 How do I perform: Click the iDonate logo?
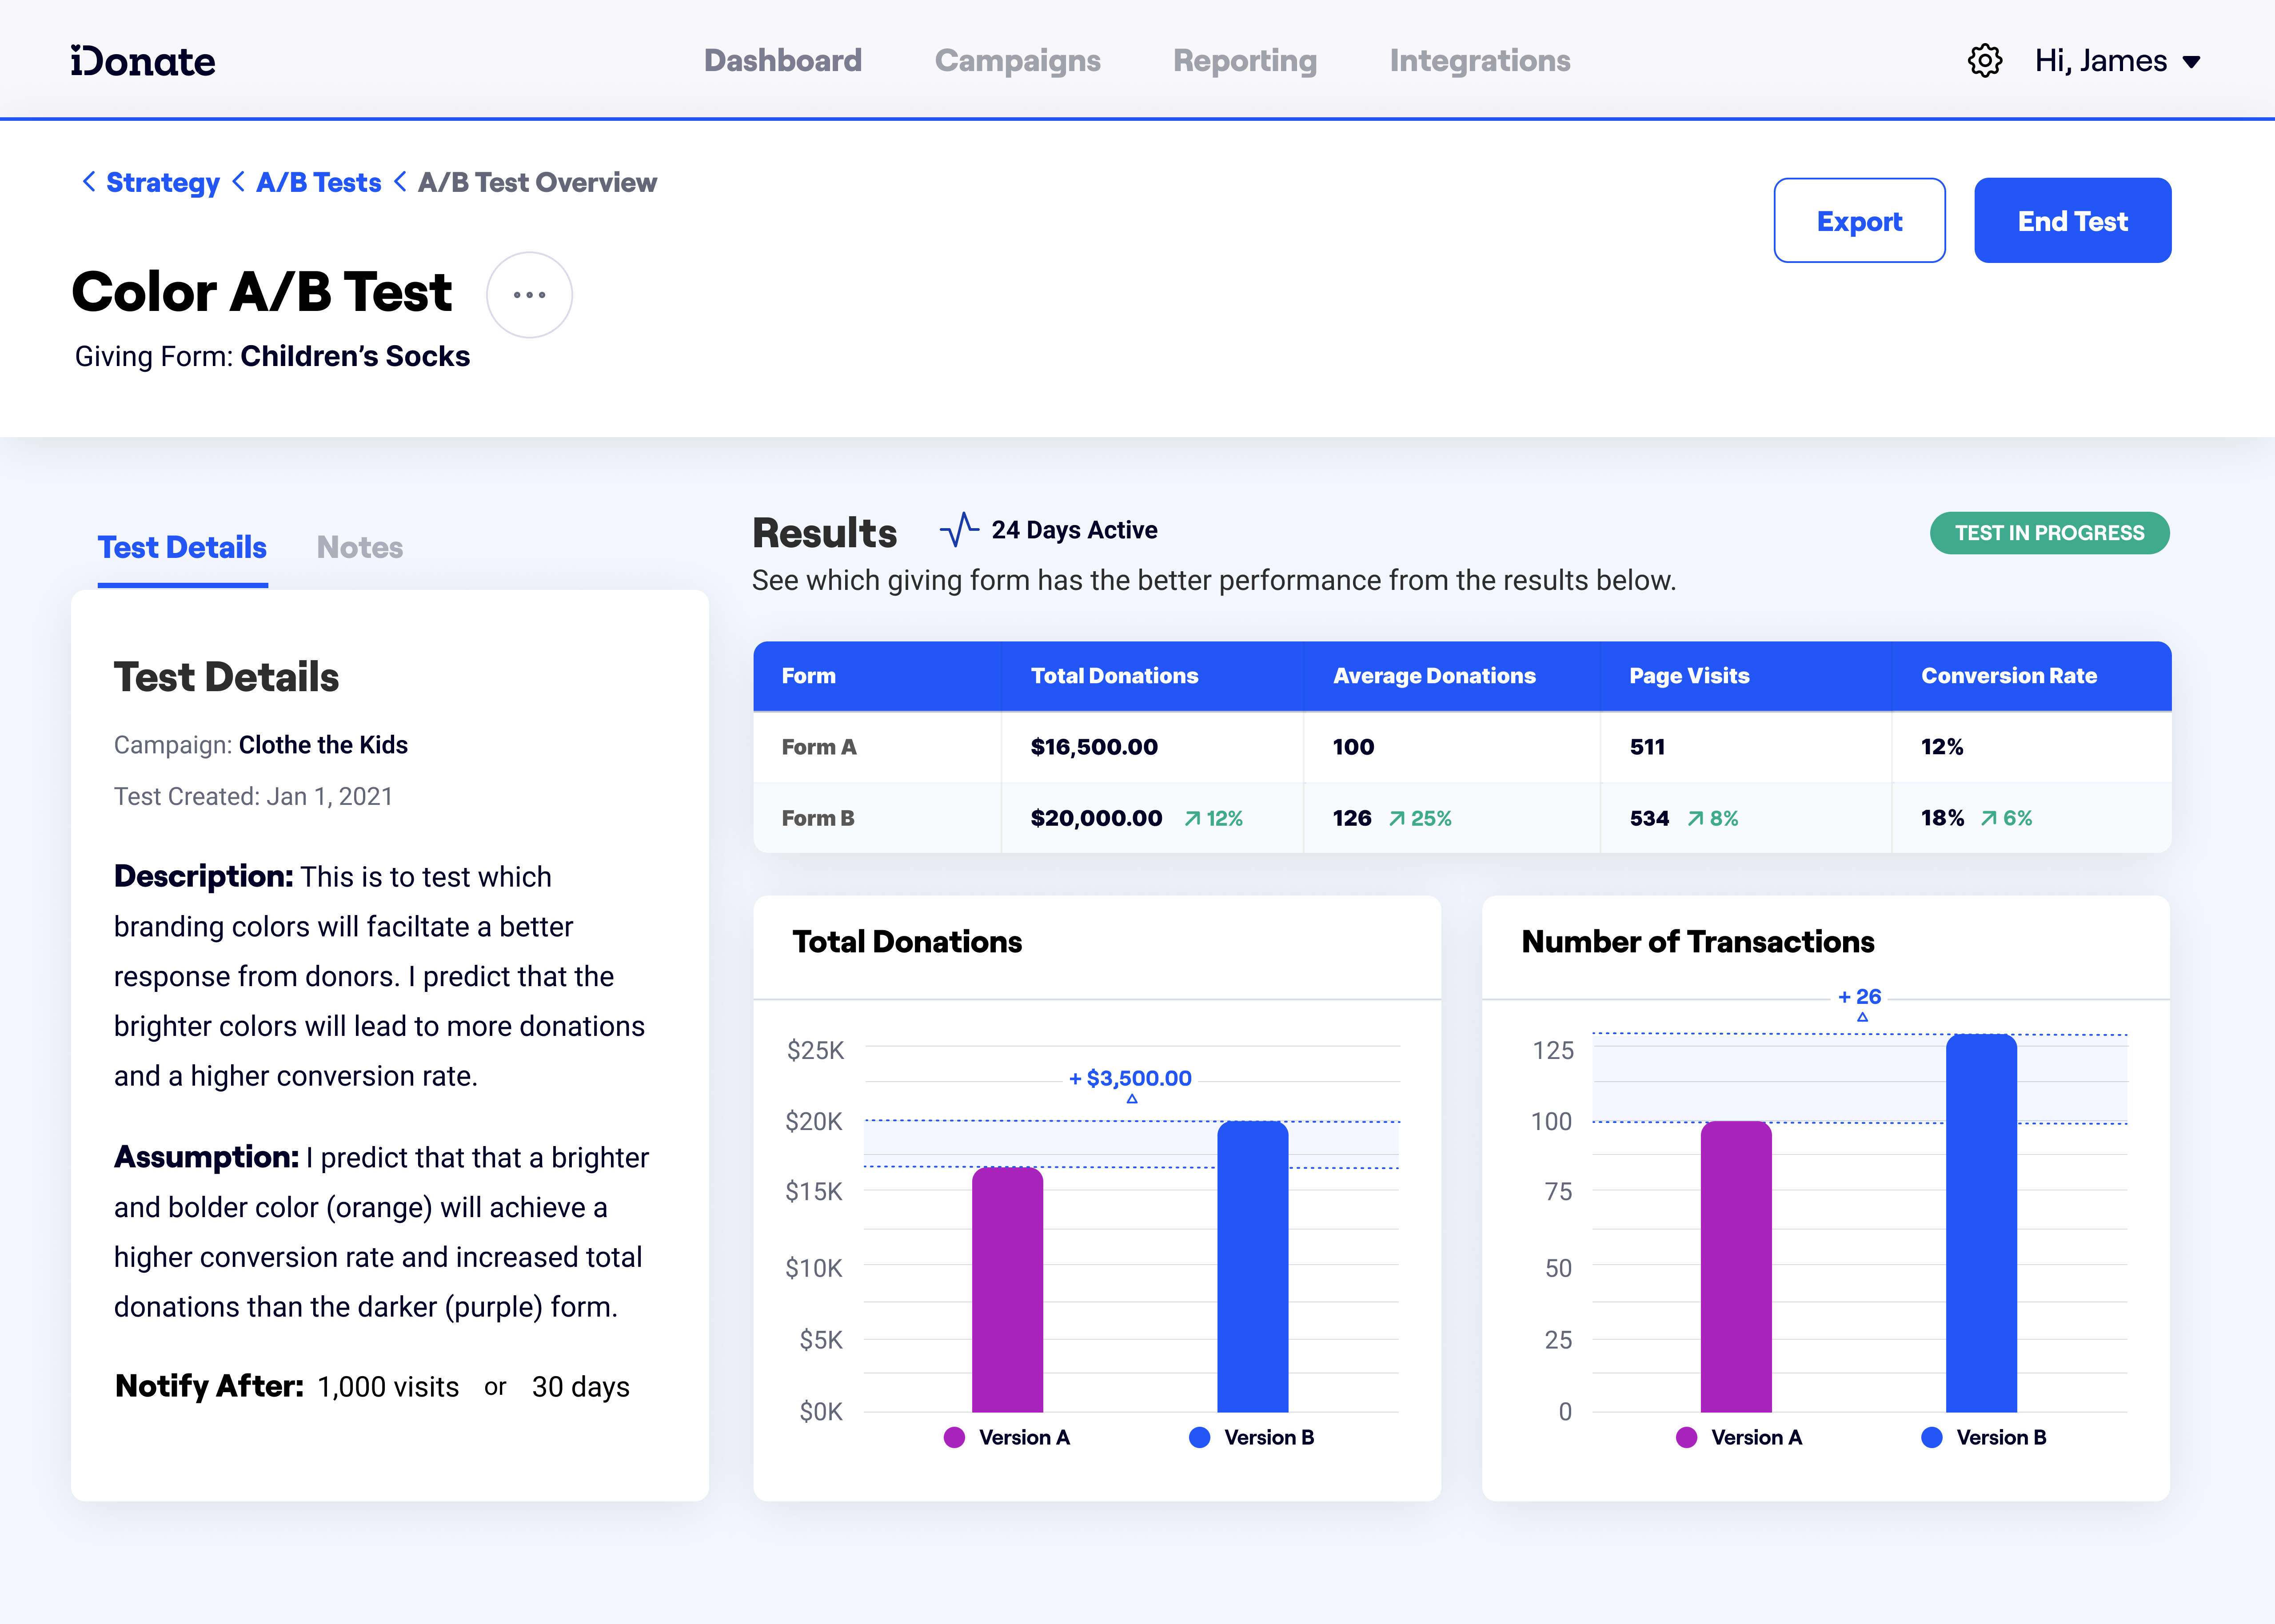point(143,61)
